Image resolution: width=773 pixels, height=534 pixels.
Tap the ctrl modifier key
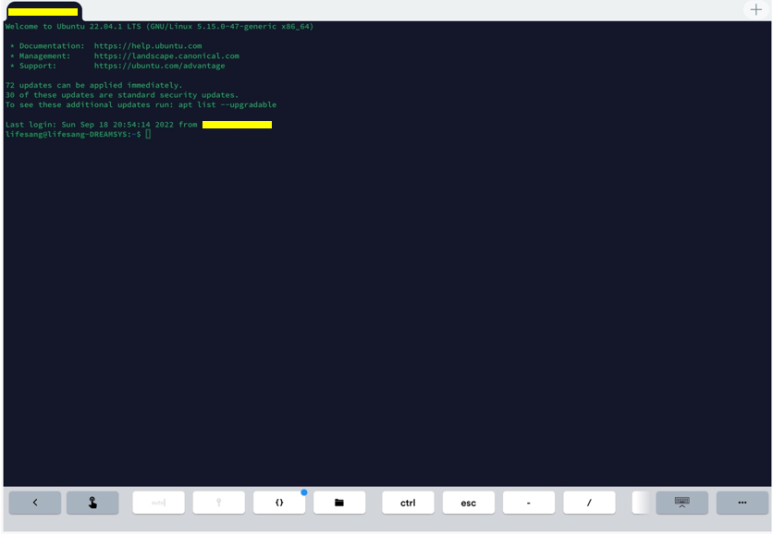pos(408,502)
